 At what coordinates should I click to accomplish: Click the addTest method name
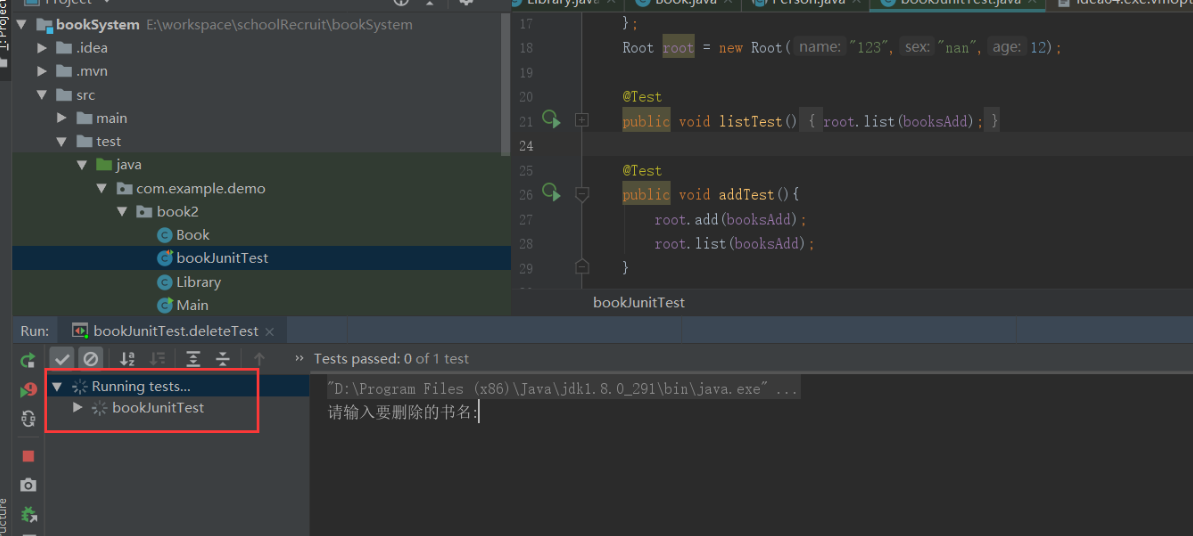(747, 195)
